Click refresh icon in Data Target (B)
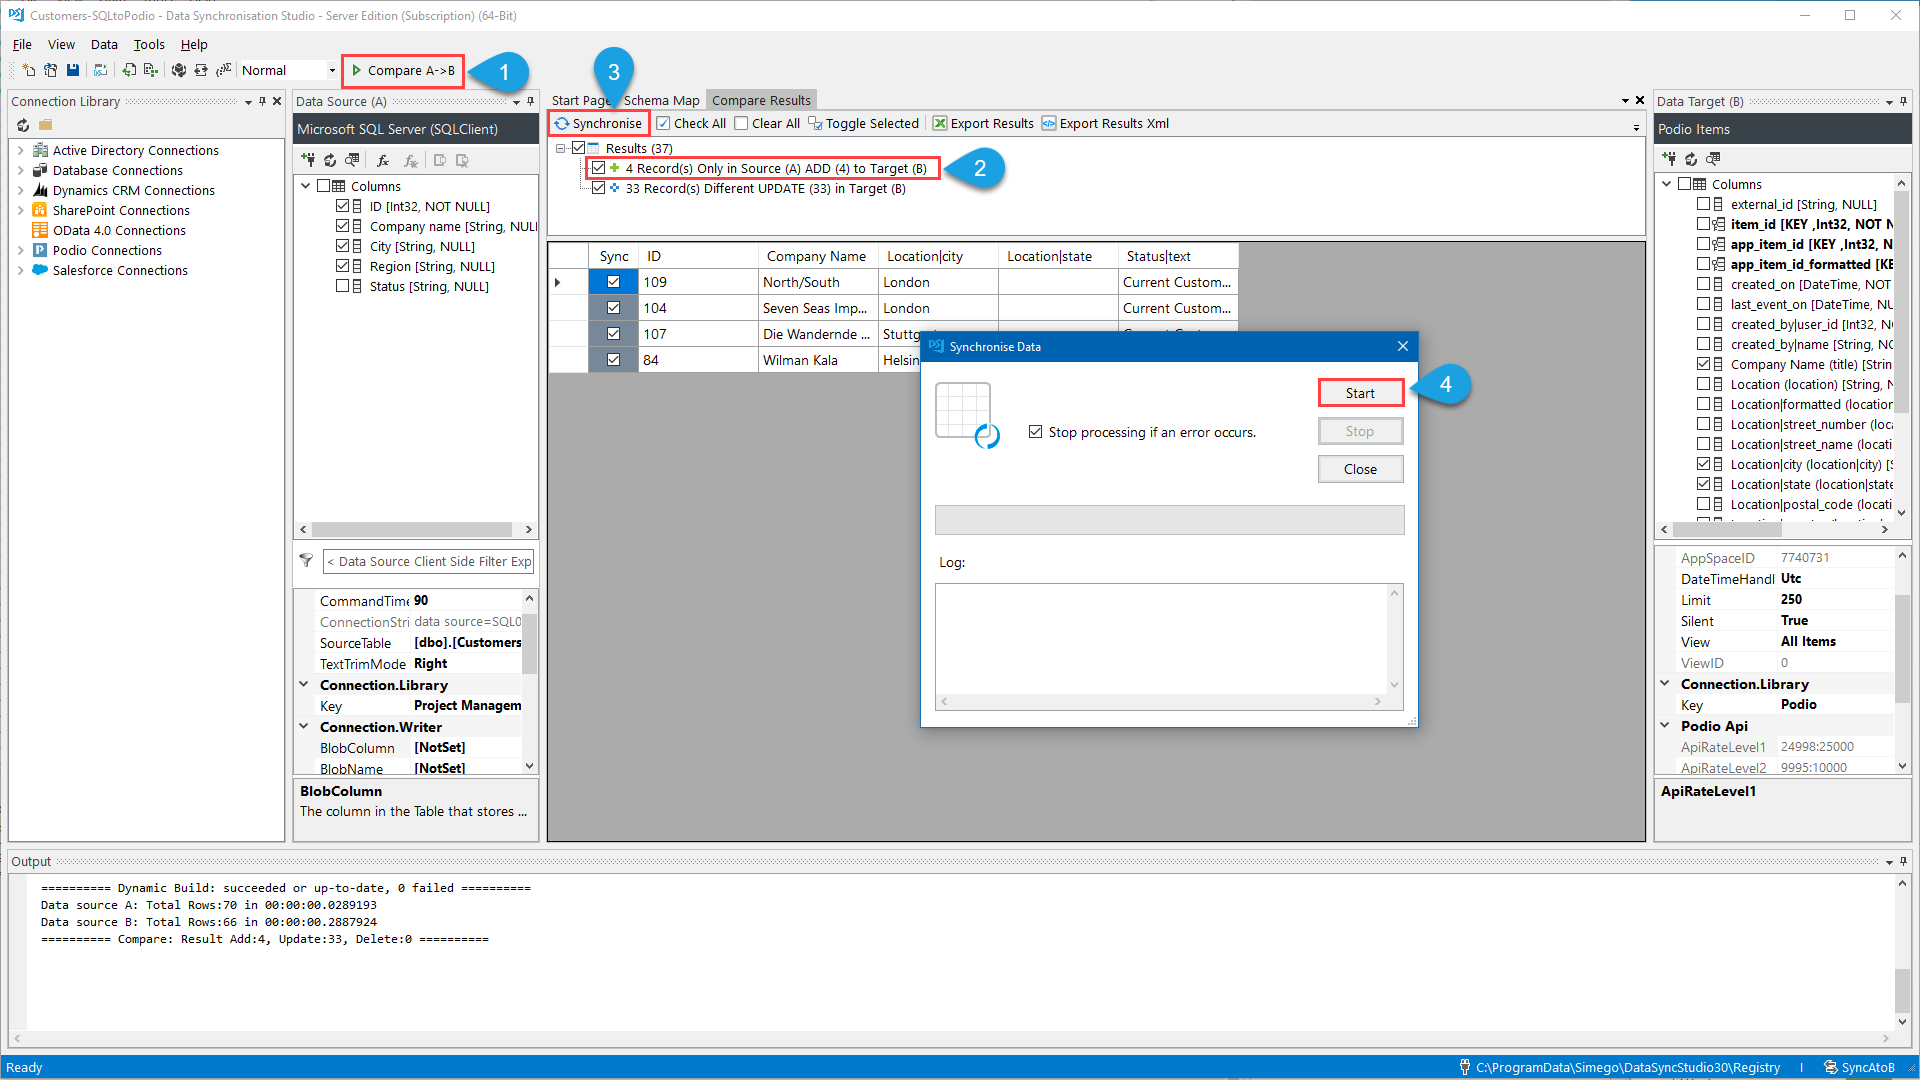1920x1080 pixels. coord(1691,158)
